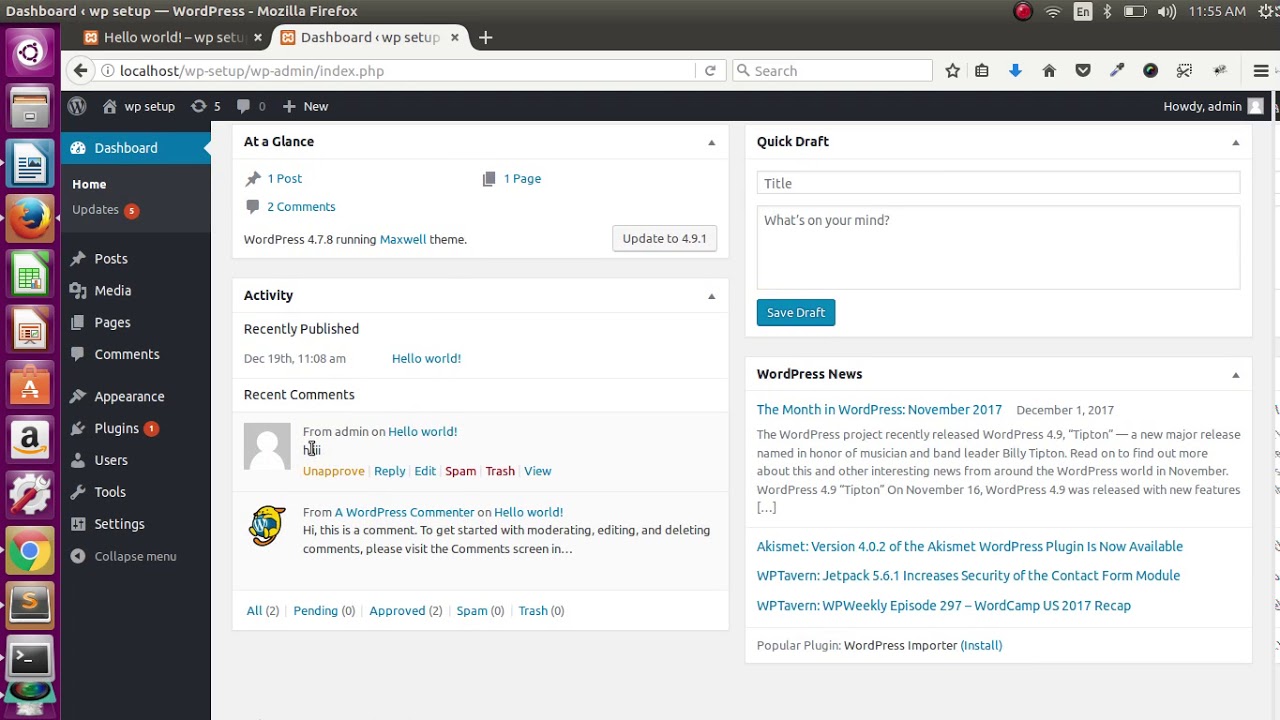Open the Maxwell theme link
Image resolution: width=1280 pixels, height=720 pixels.
403,240
